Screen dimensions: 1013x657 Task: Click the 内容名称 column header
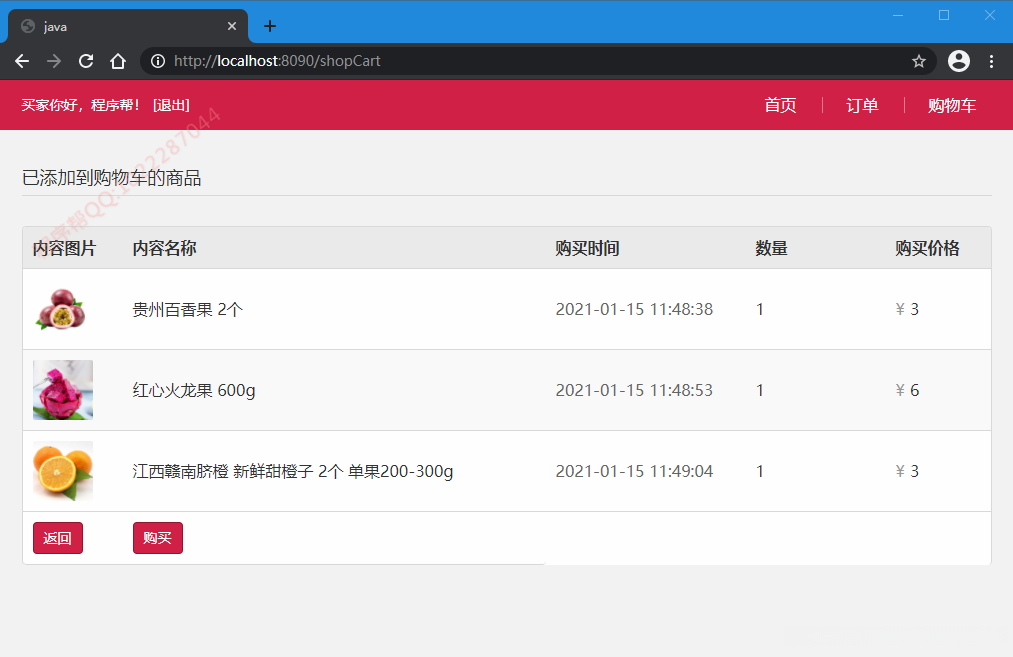click(x=165, y=248)
